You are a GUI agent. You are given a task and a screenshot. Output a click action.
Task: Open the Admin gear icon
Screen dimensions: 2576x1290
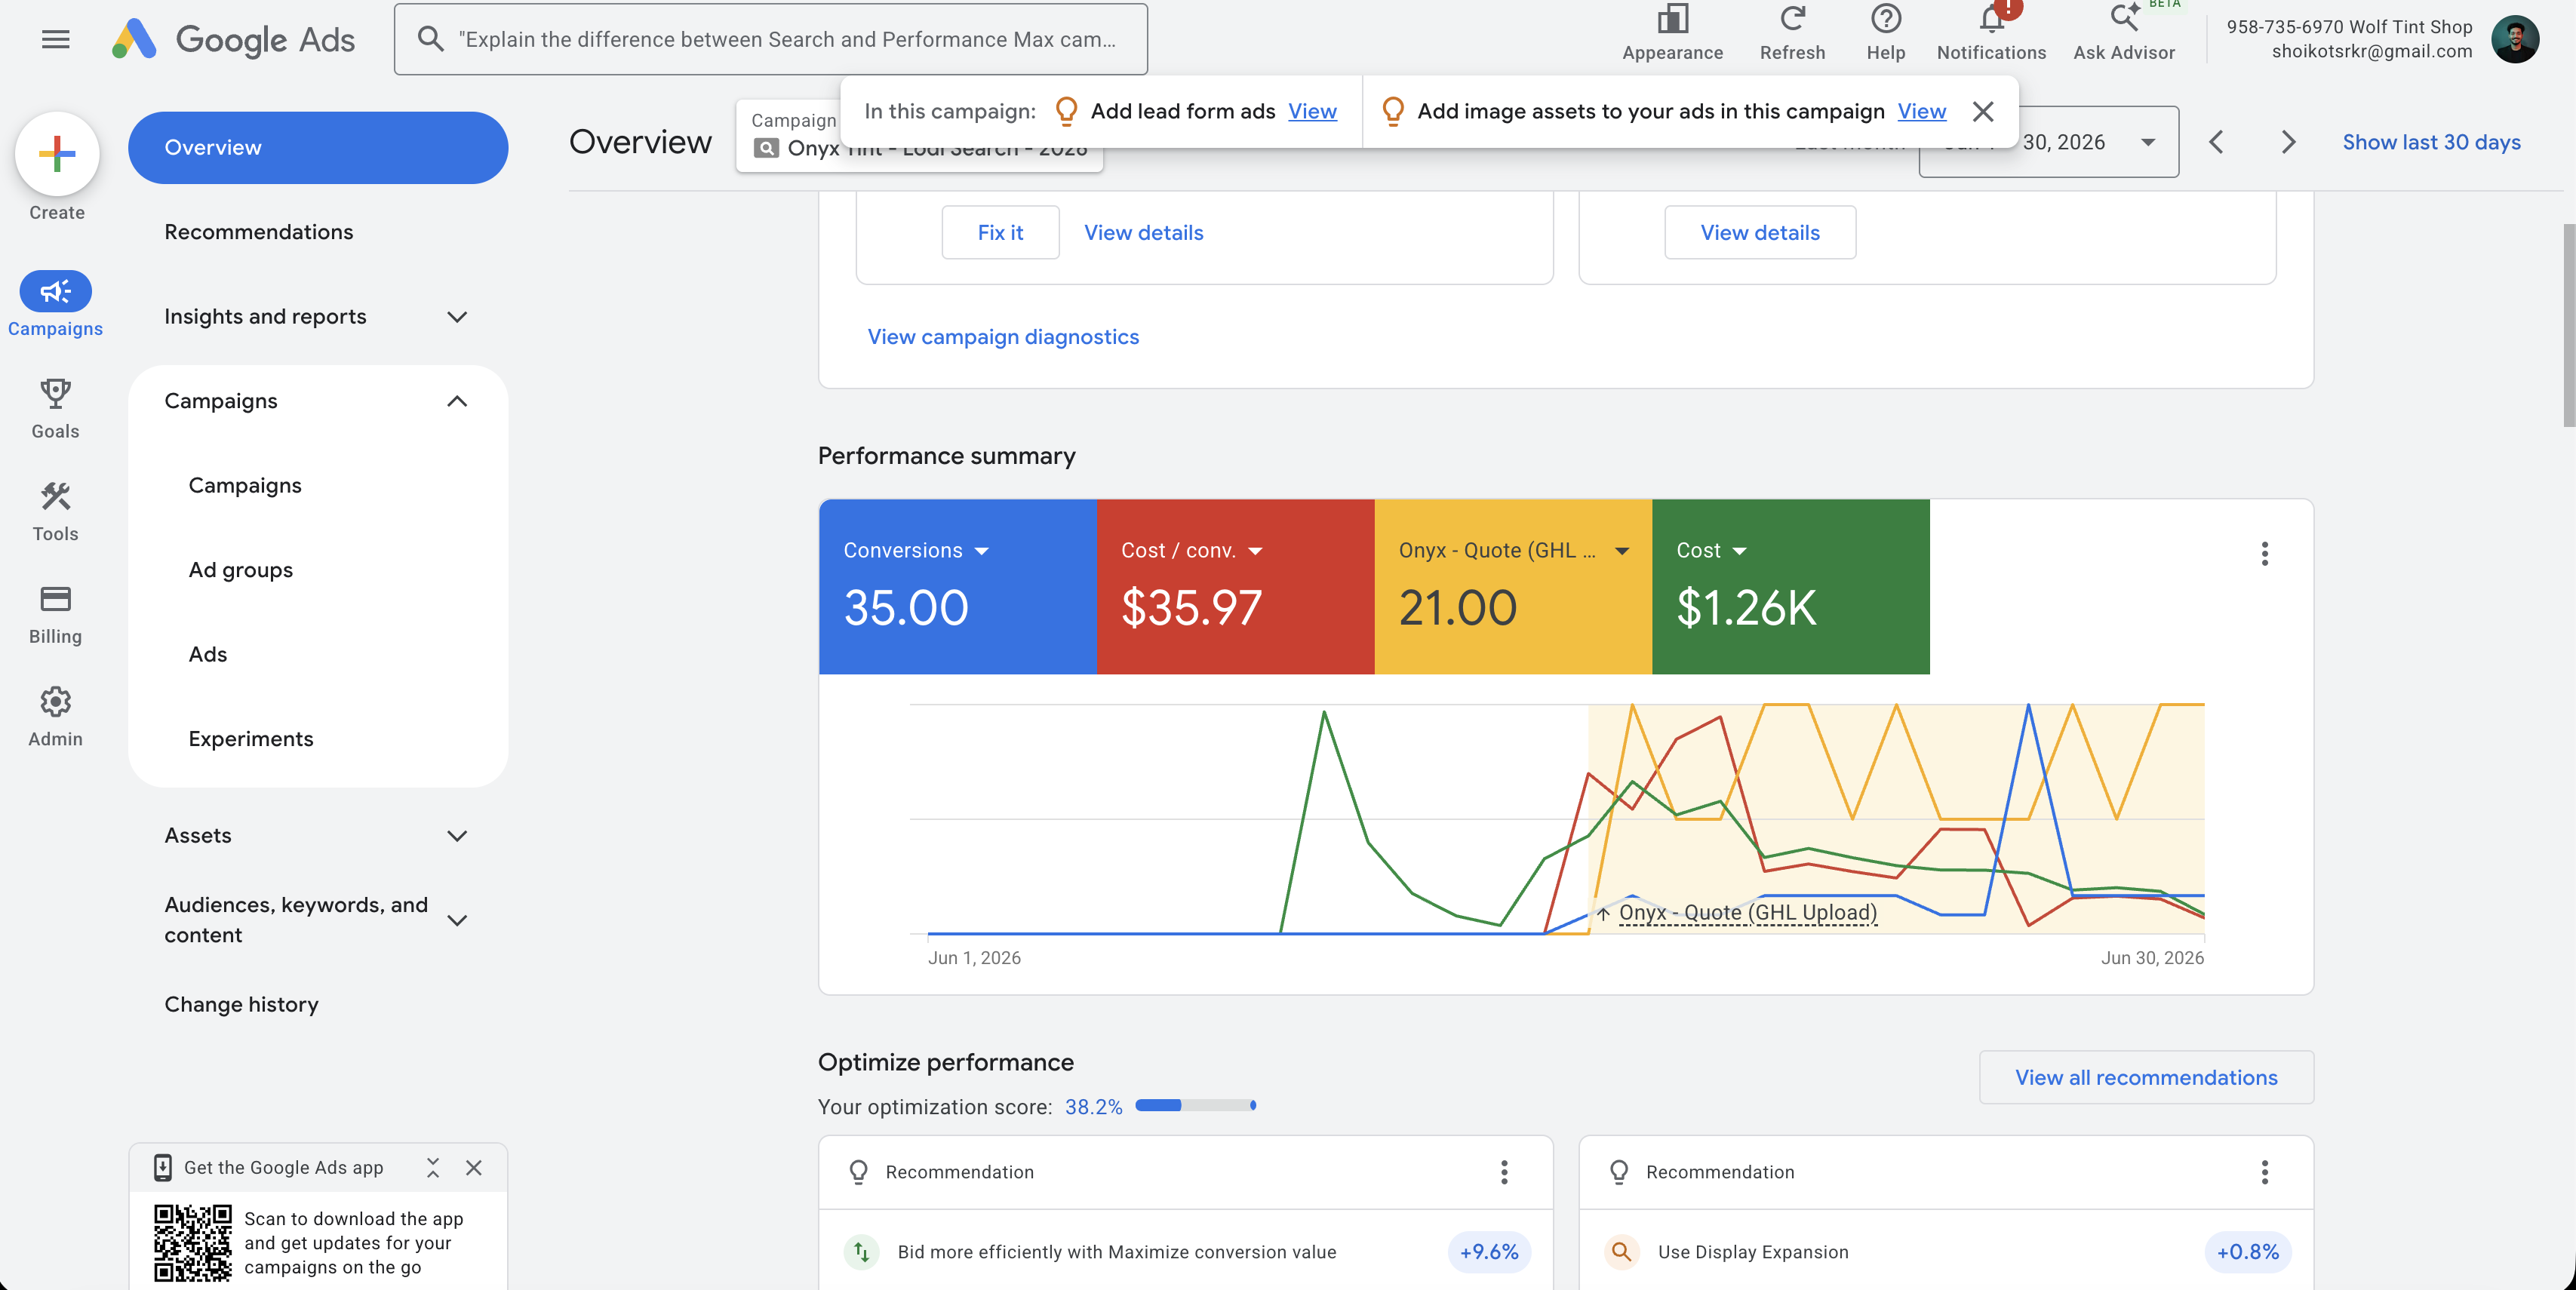(x=55, y=701)
